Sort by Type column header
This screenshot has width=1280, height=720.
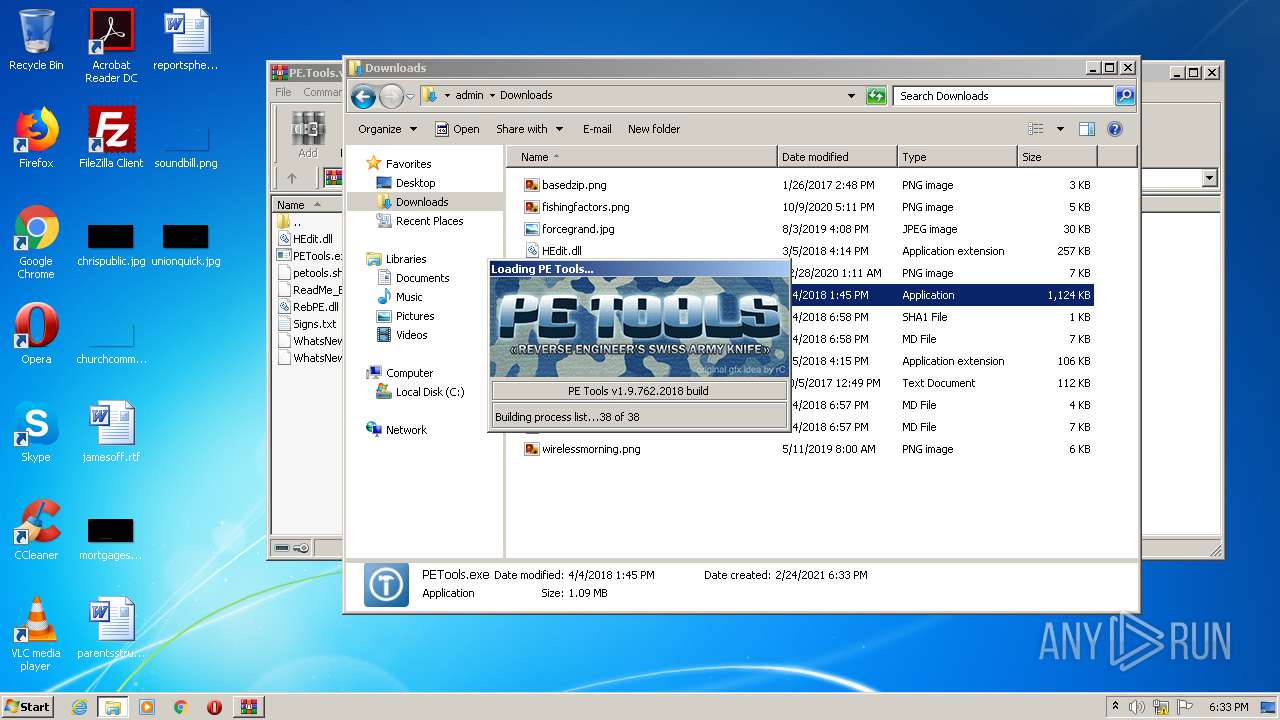click(x=957, y=157)
